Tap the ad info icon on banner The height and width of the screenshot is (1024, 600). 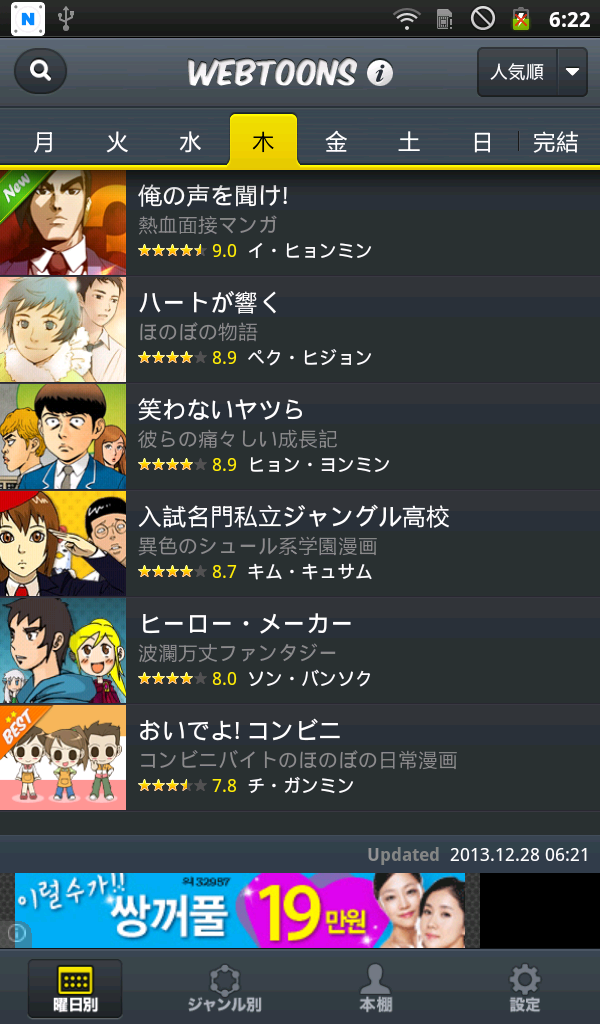(x=16, y=933)
